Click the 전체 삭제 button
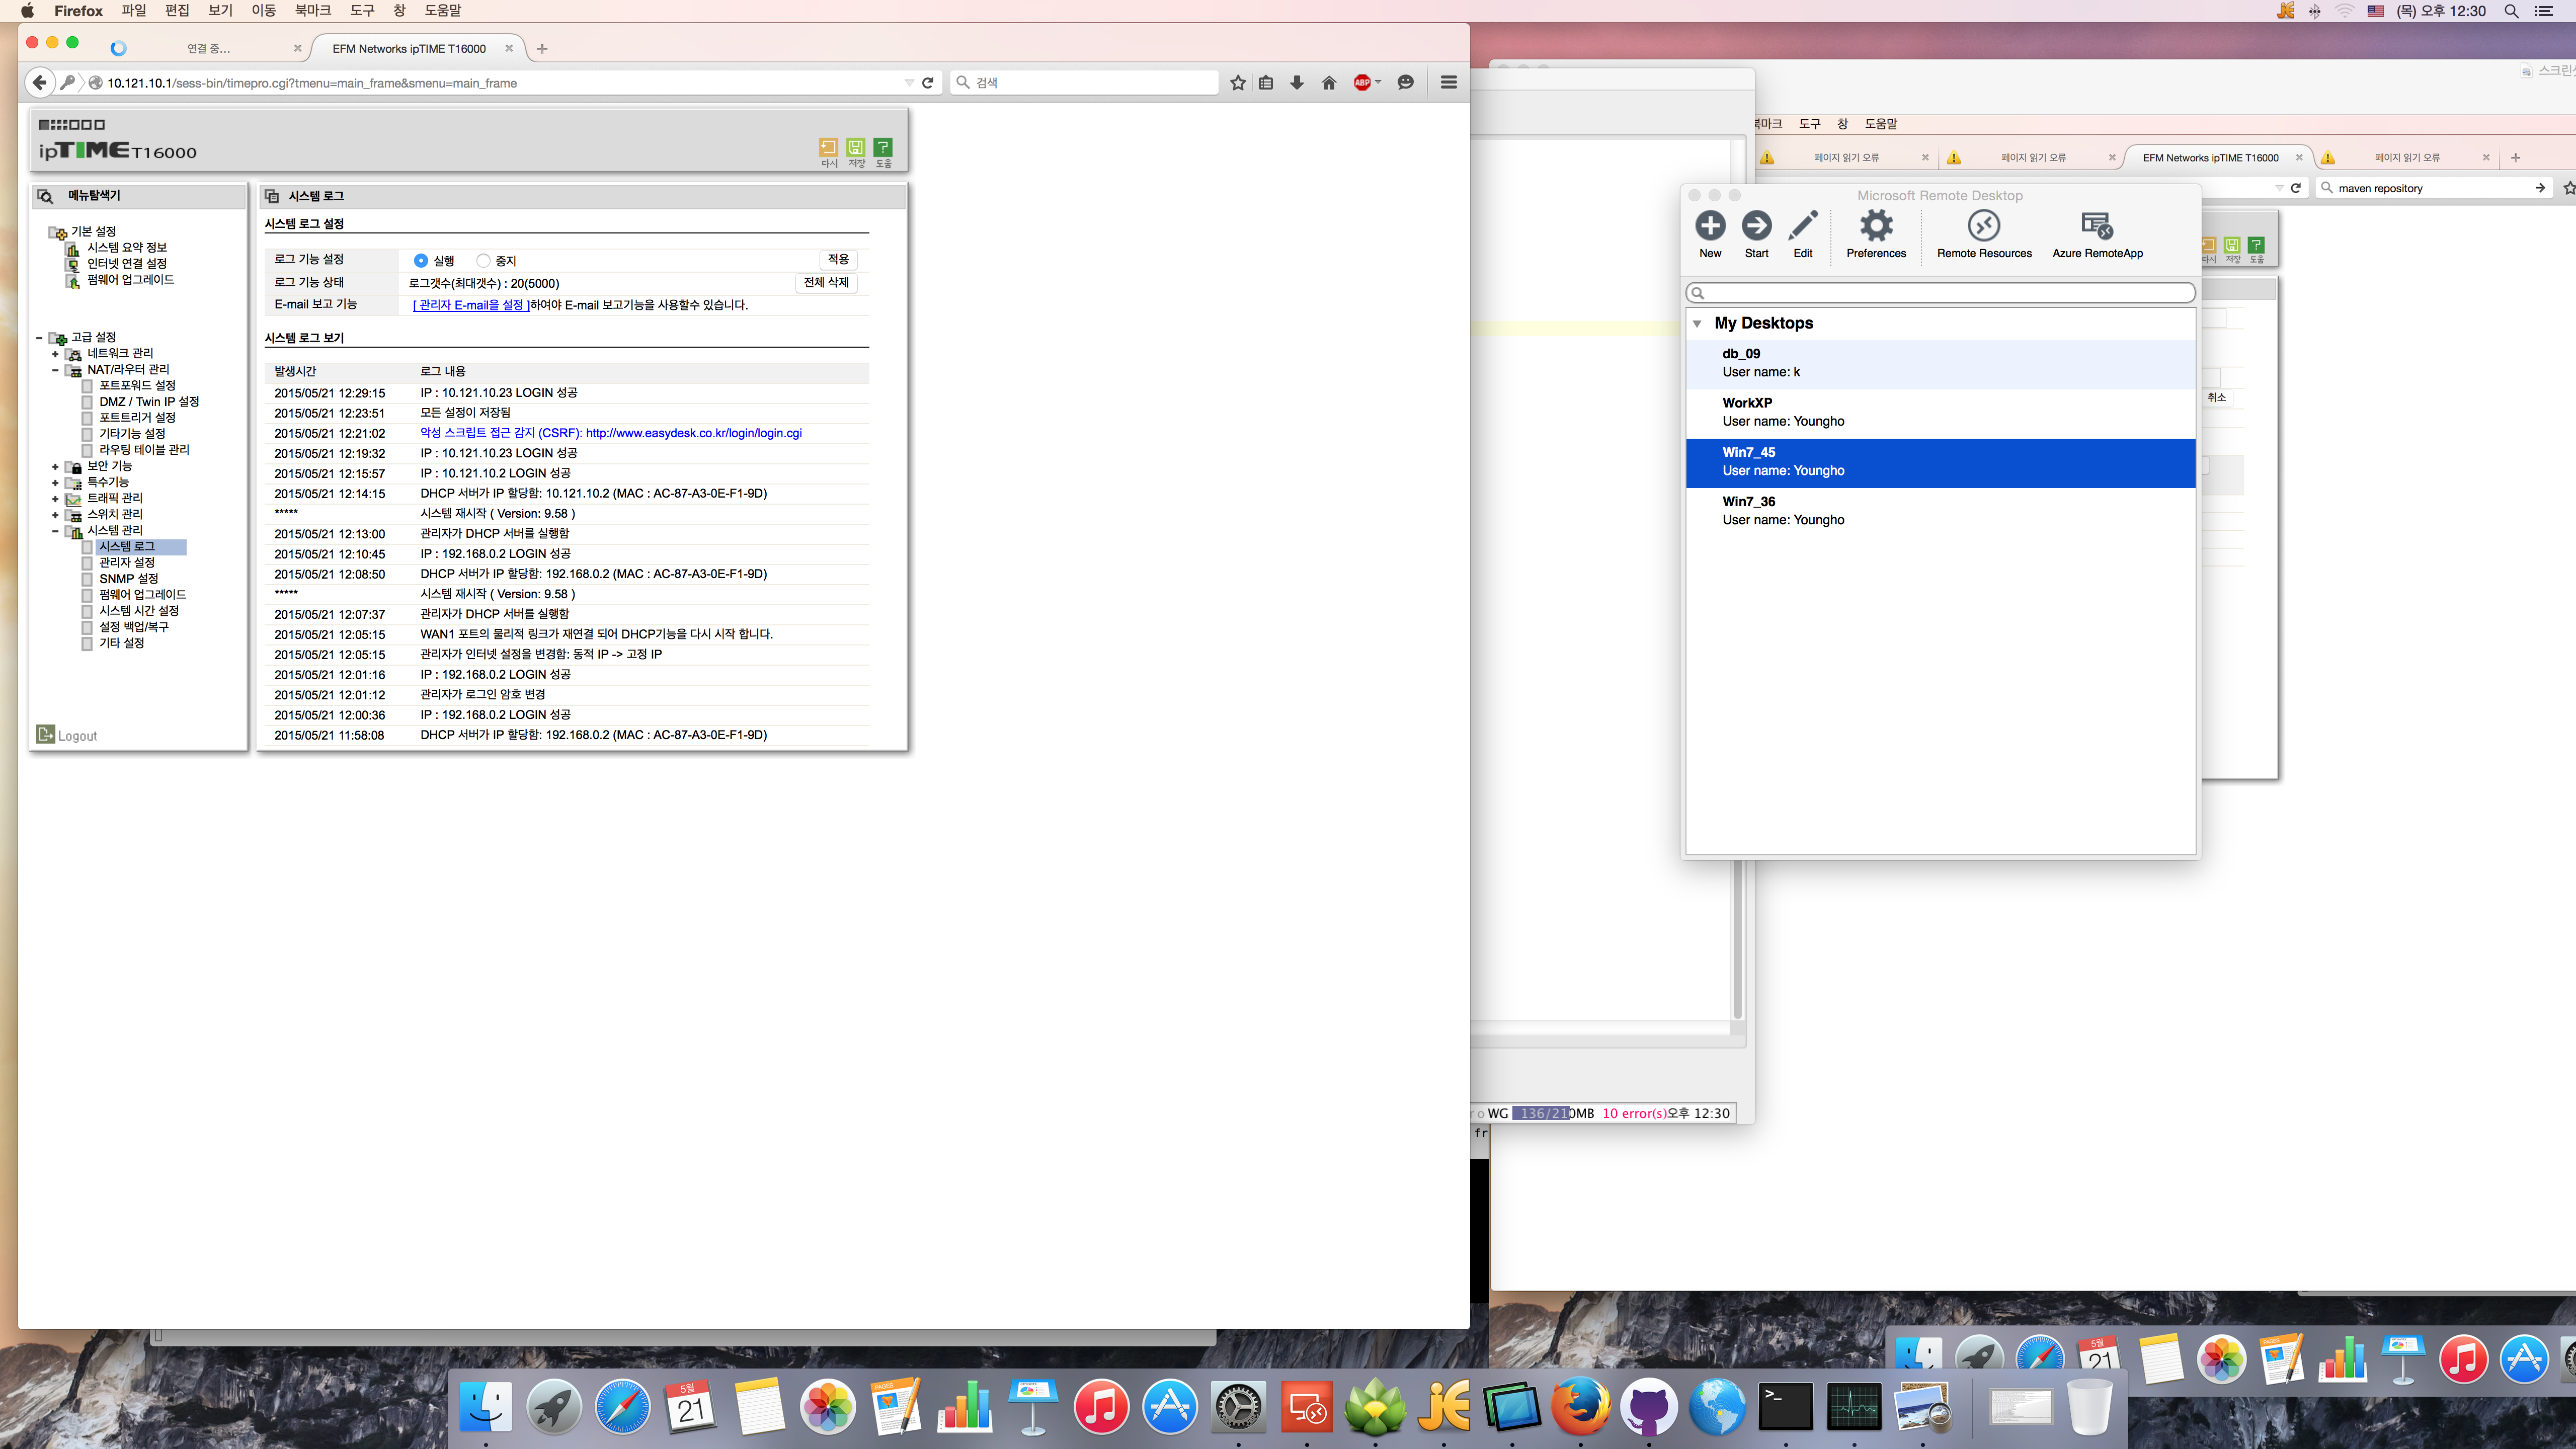Screen dimensions: 2576x1449 pos(826,283)
